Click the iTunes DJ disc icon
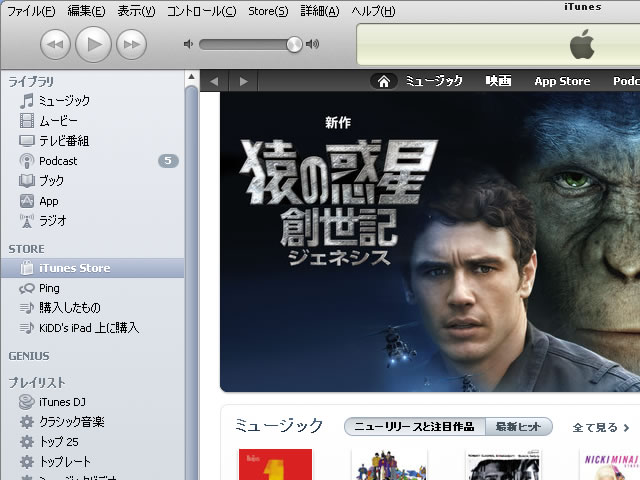The height and width of the screenshot is (480, 640). click(x=27, y=402)
